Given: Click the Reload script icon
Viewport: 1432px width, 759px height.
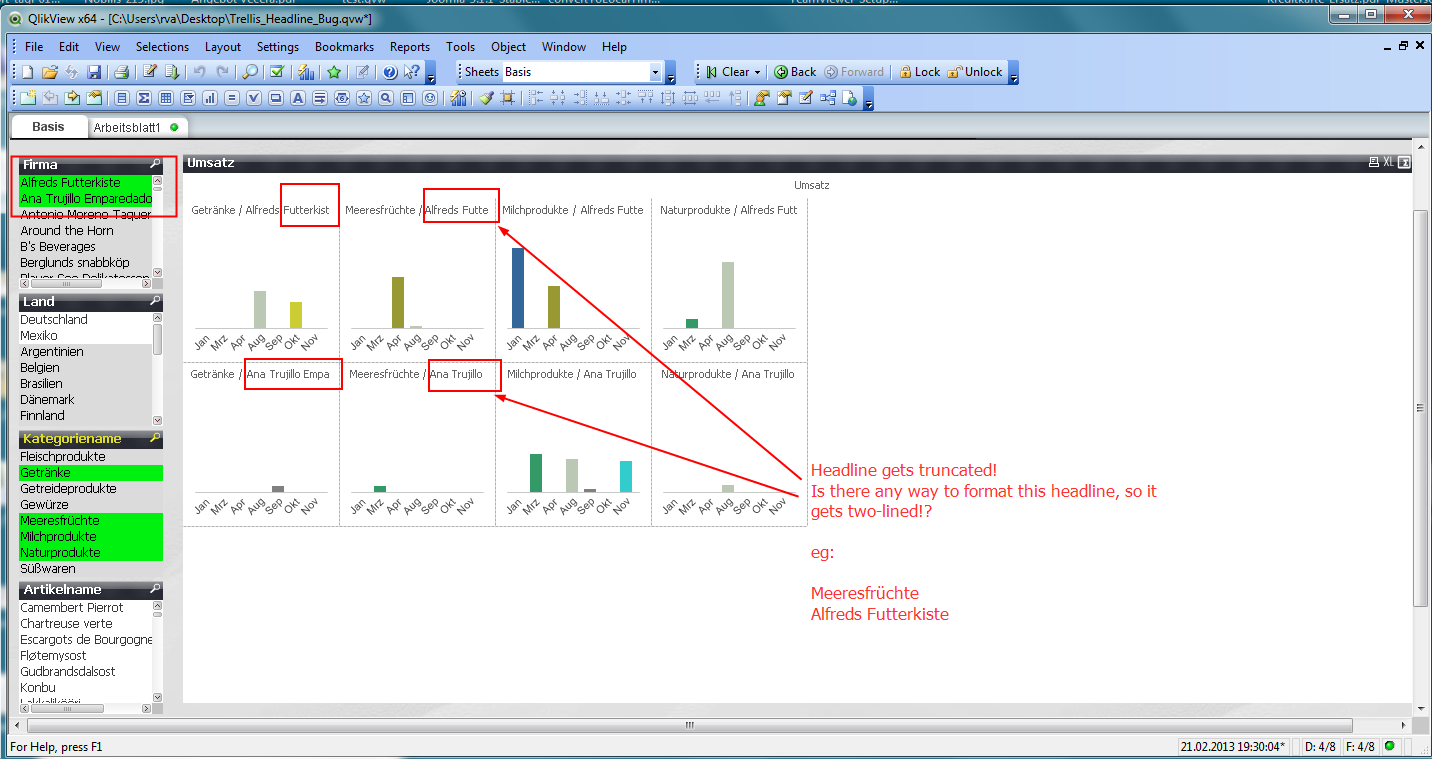Looking at the screenshot, I should 172,72.
